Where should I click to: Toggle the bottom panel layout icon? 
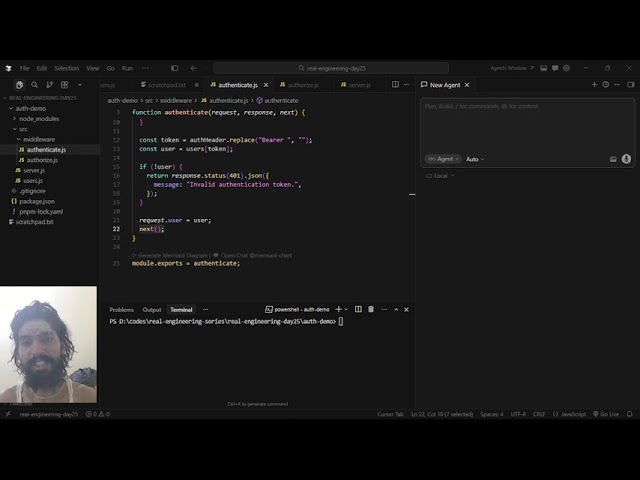(x=544, y=68)
